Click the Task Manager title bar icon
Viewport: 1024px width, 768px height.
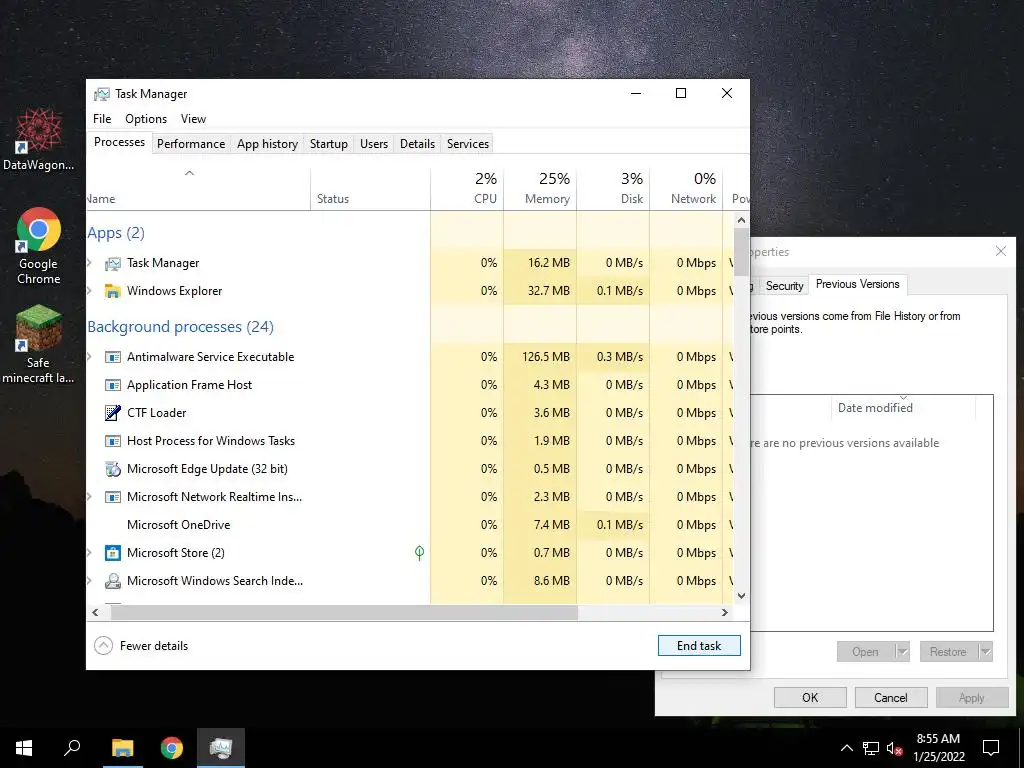click(x=101, y=94)
